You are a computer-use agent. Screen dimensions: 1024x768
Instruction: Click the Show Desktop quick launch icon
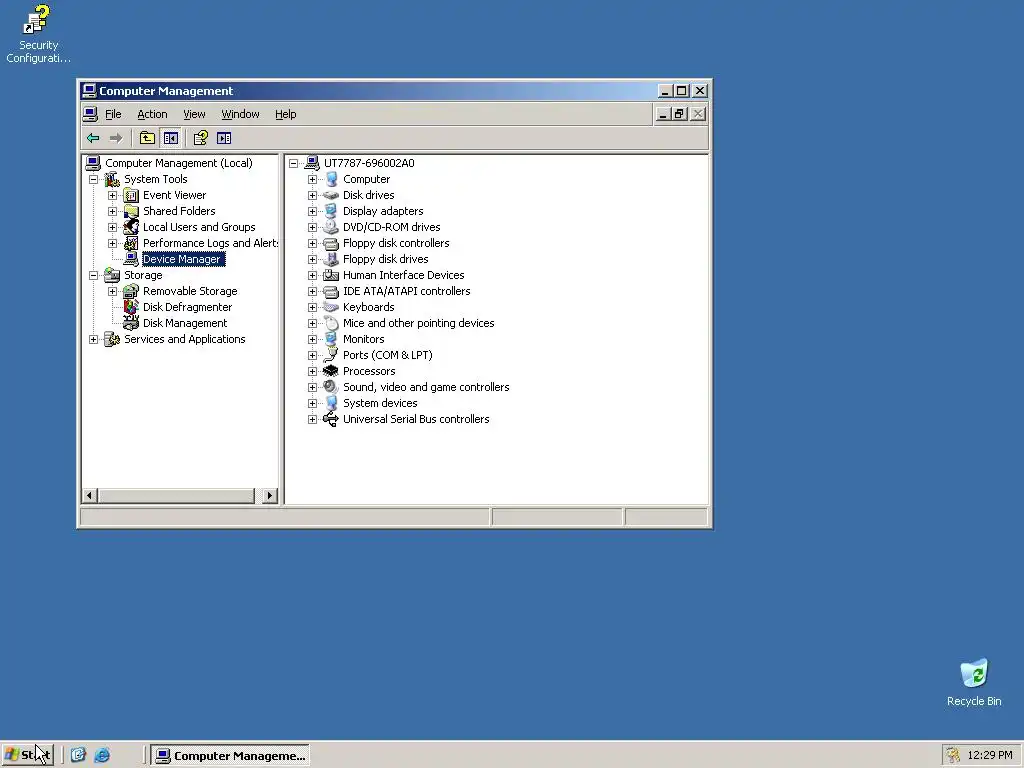(78, 755)
